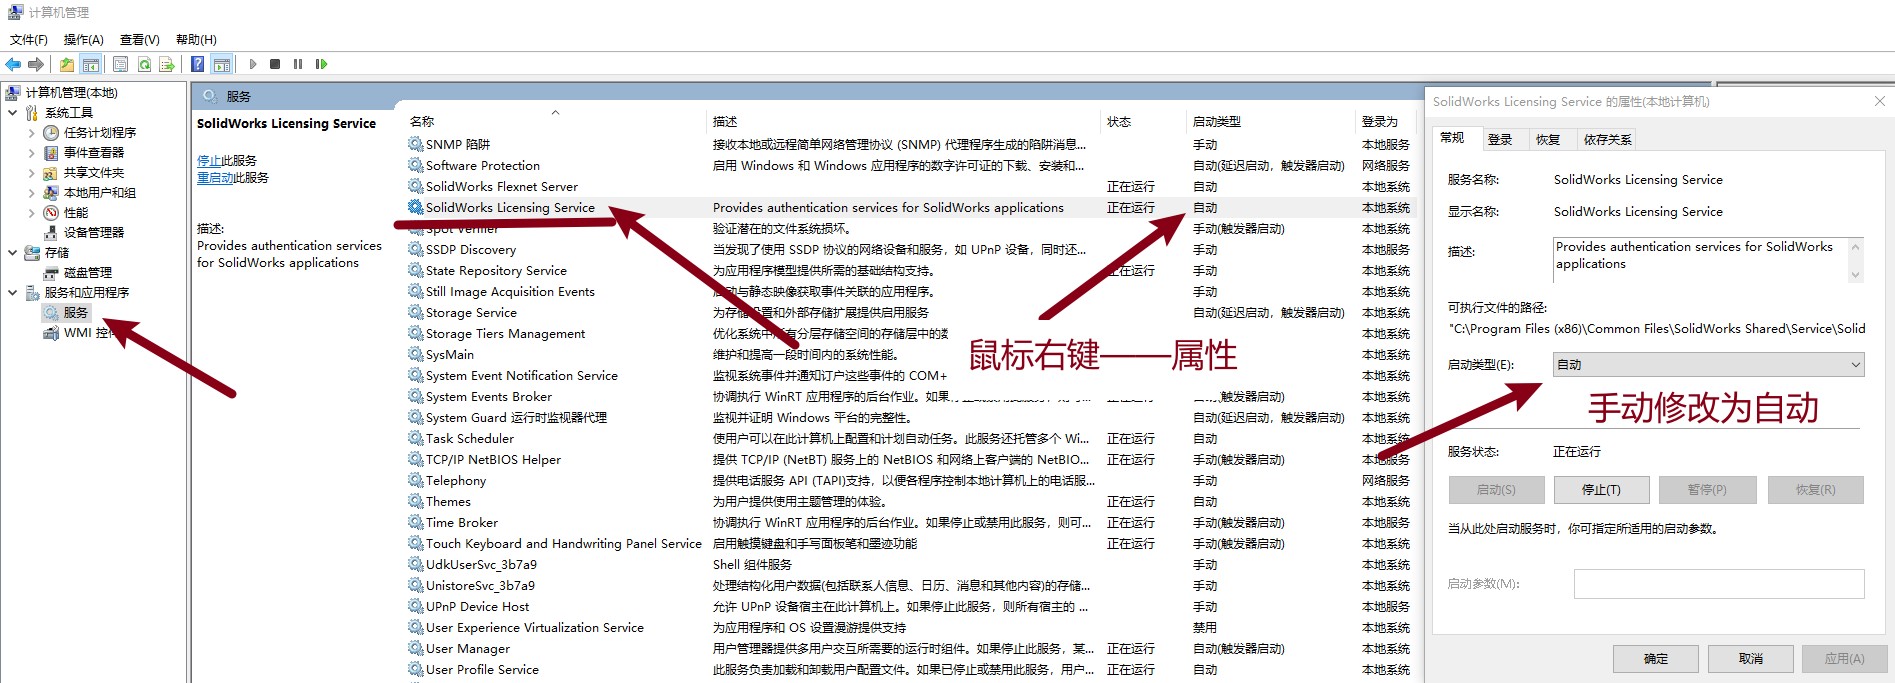Select the TCP/IP NetBIOS Helper row
This screenshot has height=683, width=1895.
point(910,459)
